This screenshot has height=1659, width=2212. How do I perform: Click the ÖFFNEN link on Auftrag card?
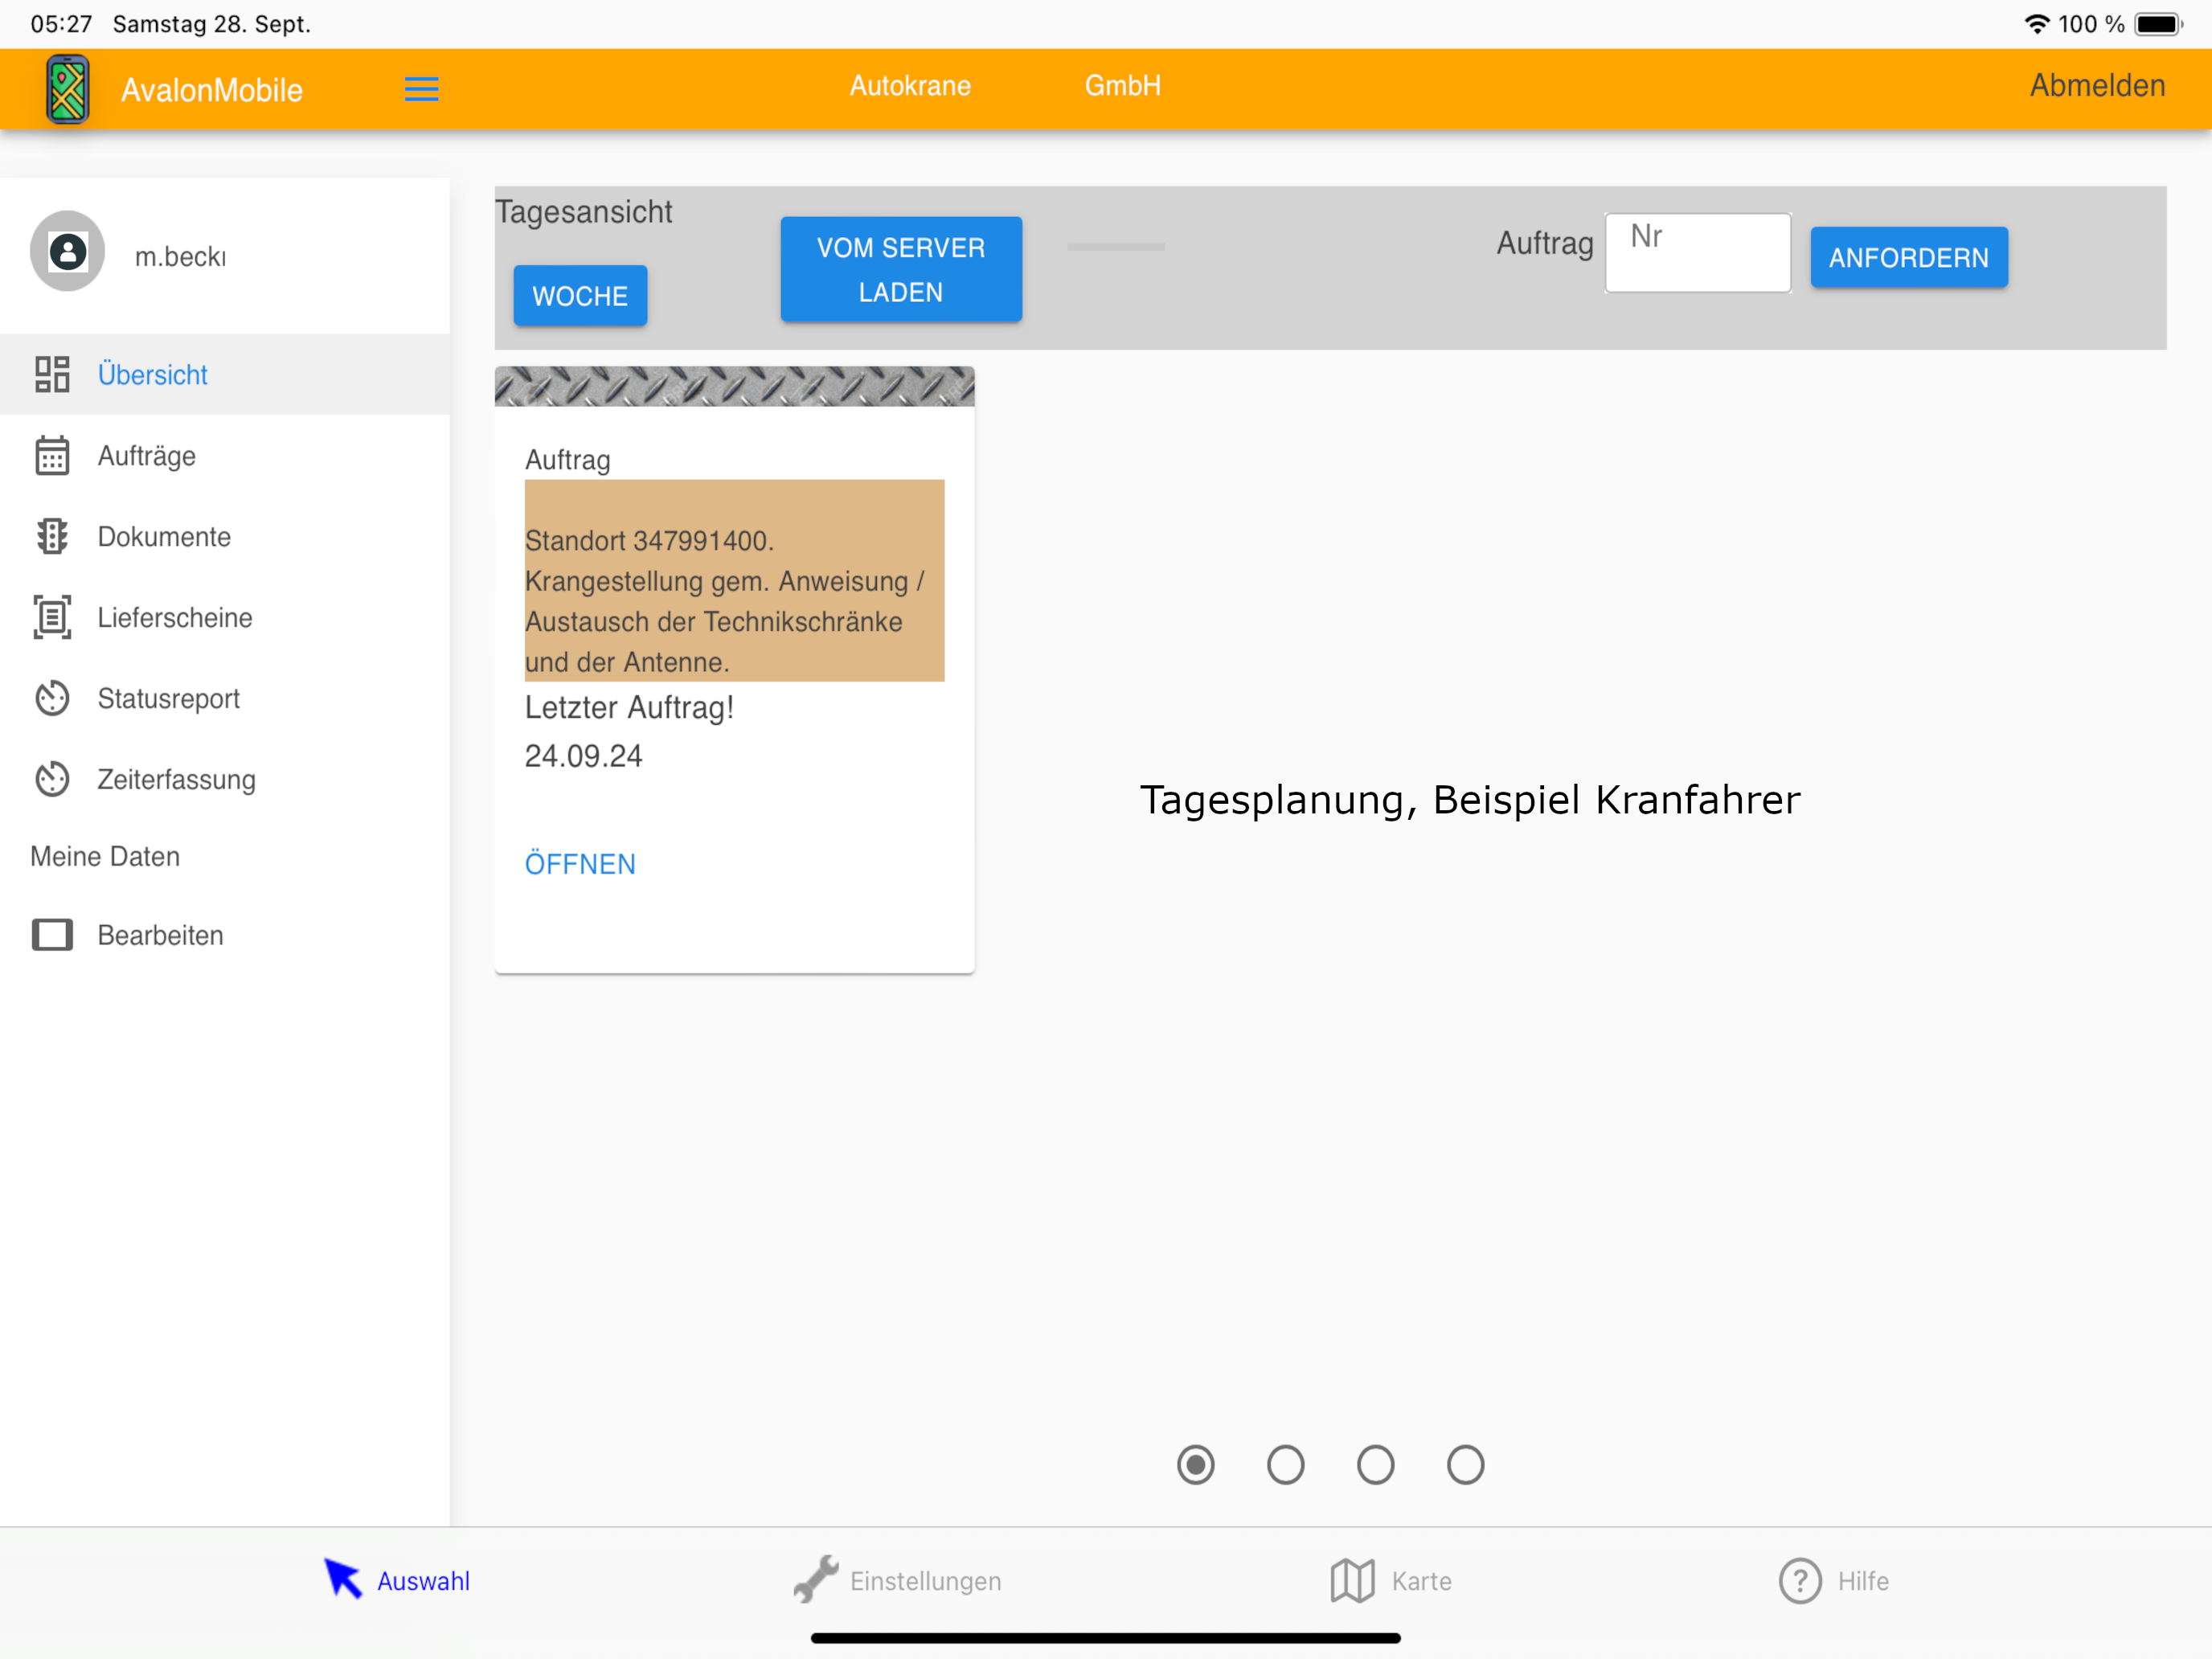(580, 864)
